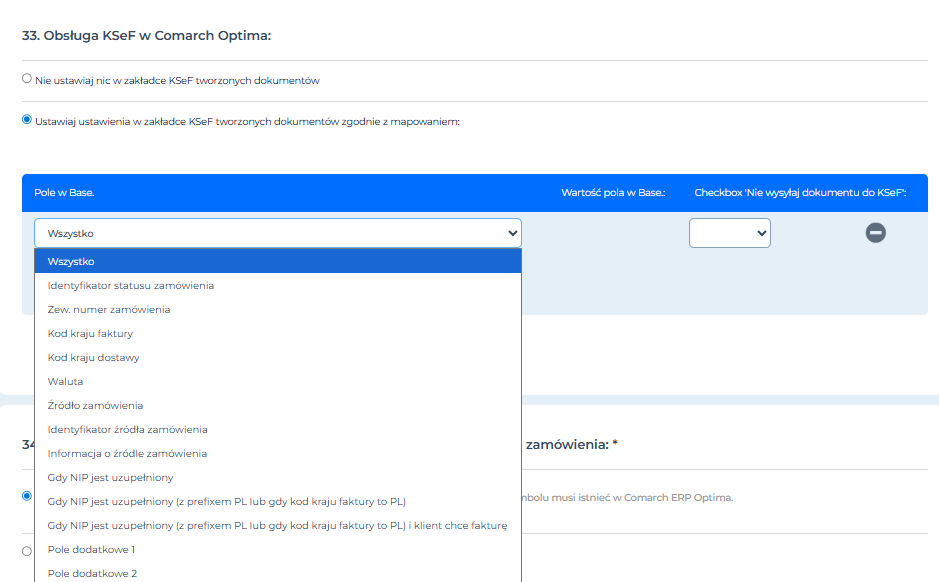The width and height of the screenshot is (939, 582).
Task: Choose 'Gdy NIP jest uzupełniony' option
Action: tap(278, 477)
